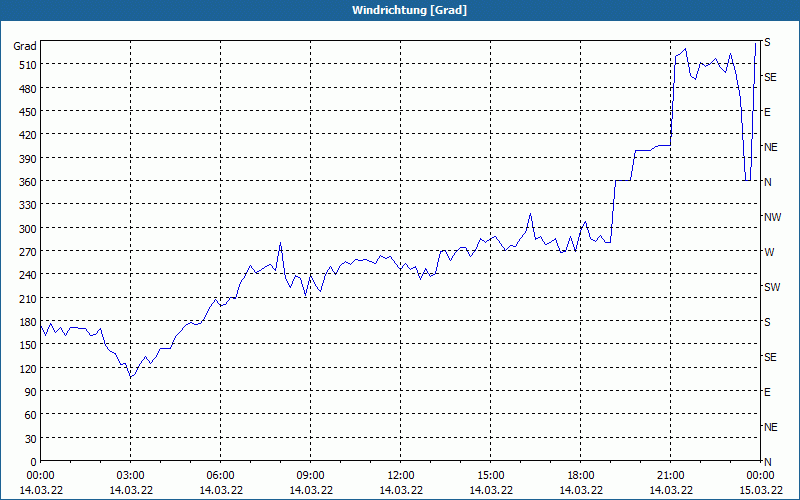The image size is (800, 500).
Task: Click the 14.03.22 date below 06:00
Action: point(221,490)
